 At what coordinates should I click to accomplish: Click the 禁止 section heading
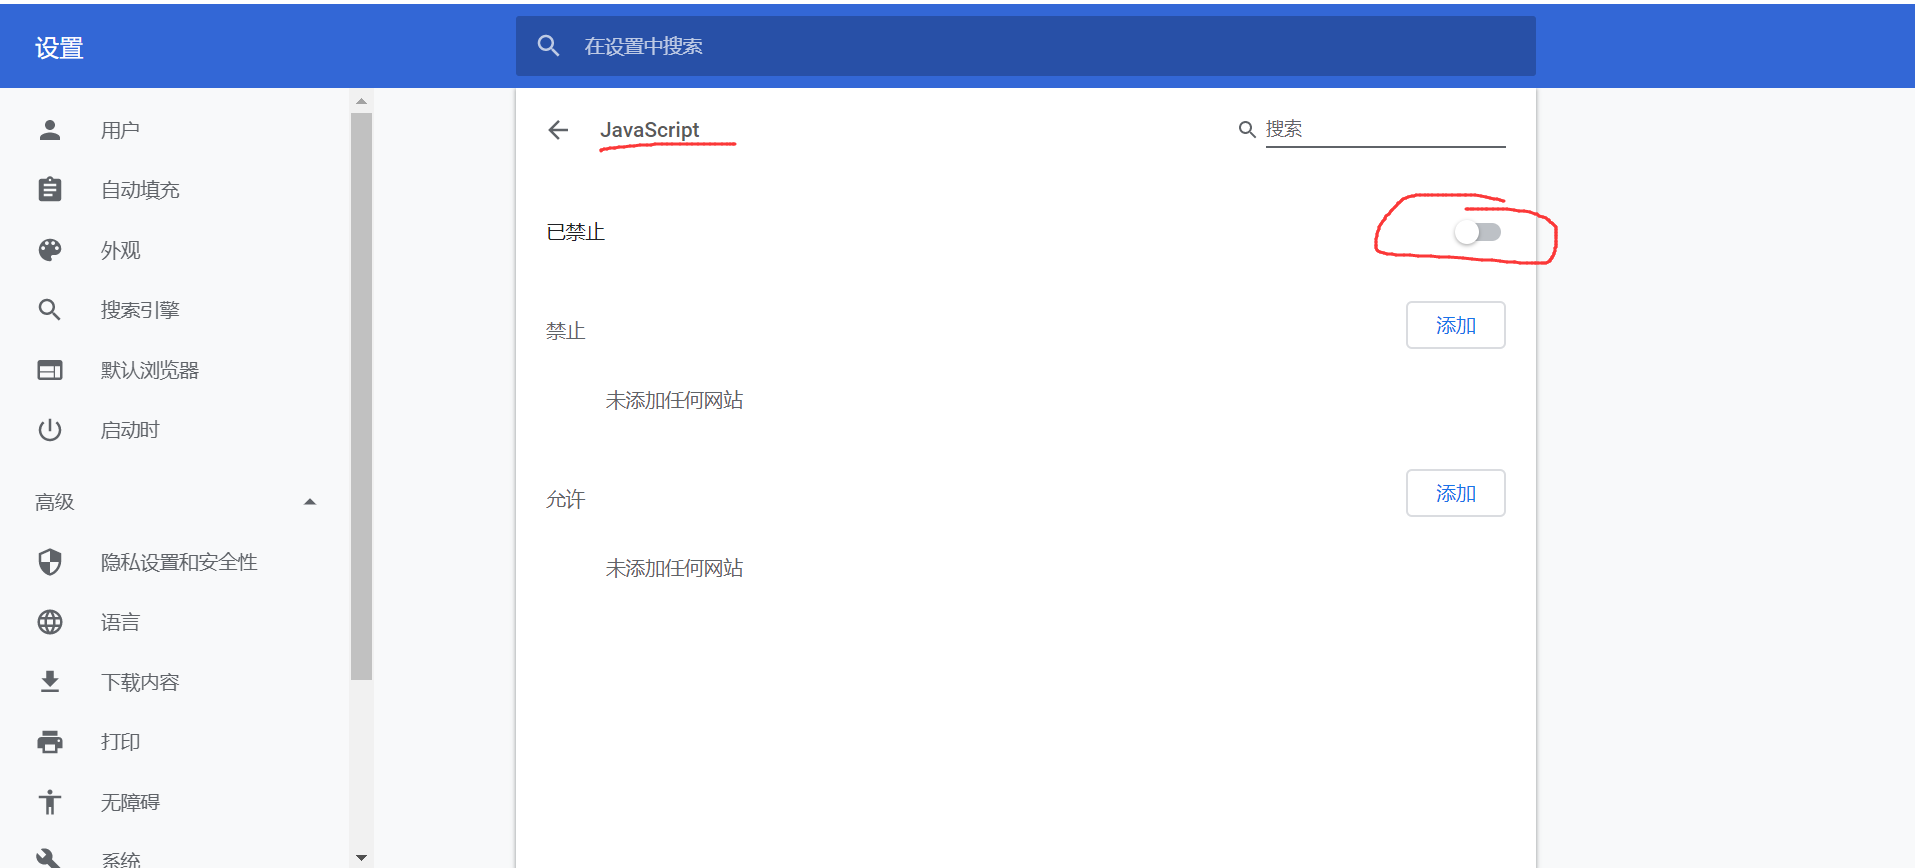(x=565, y=331)
